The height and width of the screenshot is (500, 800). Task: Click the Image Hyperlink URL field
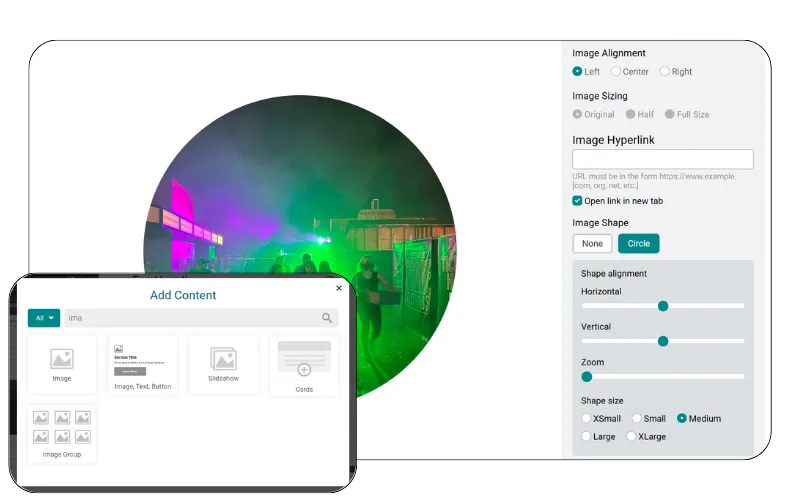click(663, 159)
